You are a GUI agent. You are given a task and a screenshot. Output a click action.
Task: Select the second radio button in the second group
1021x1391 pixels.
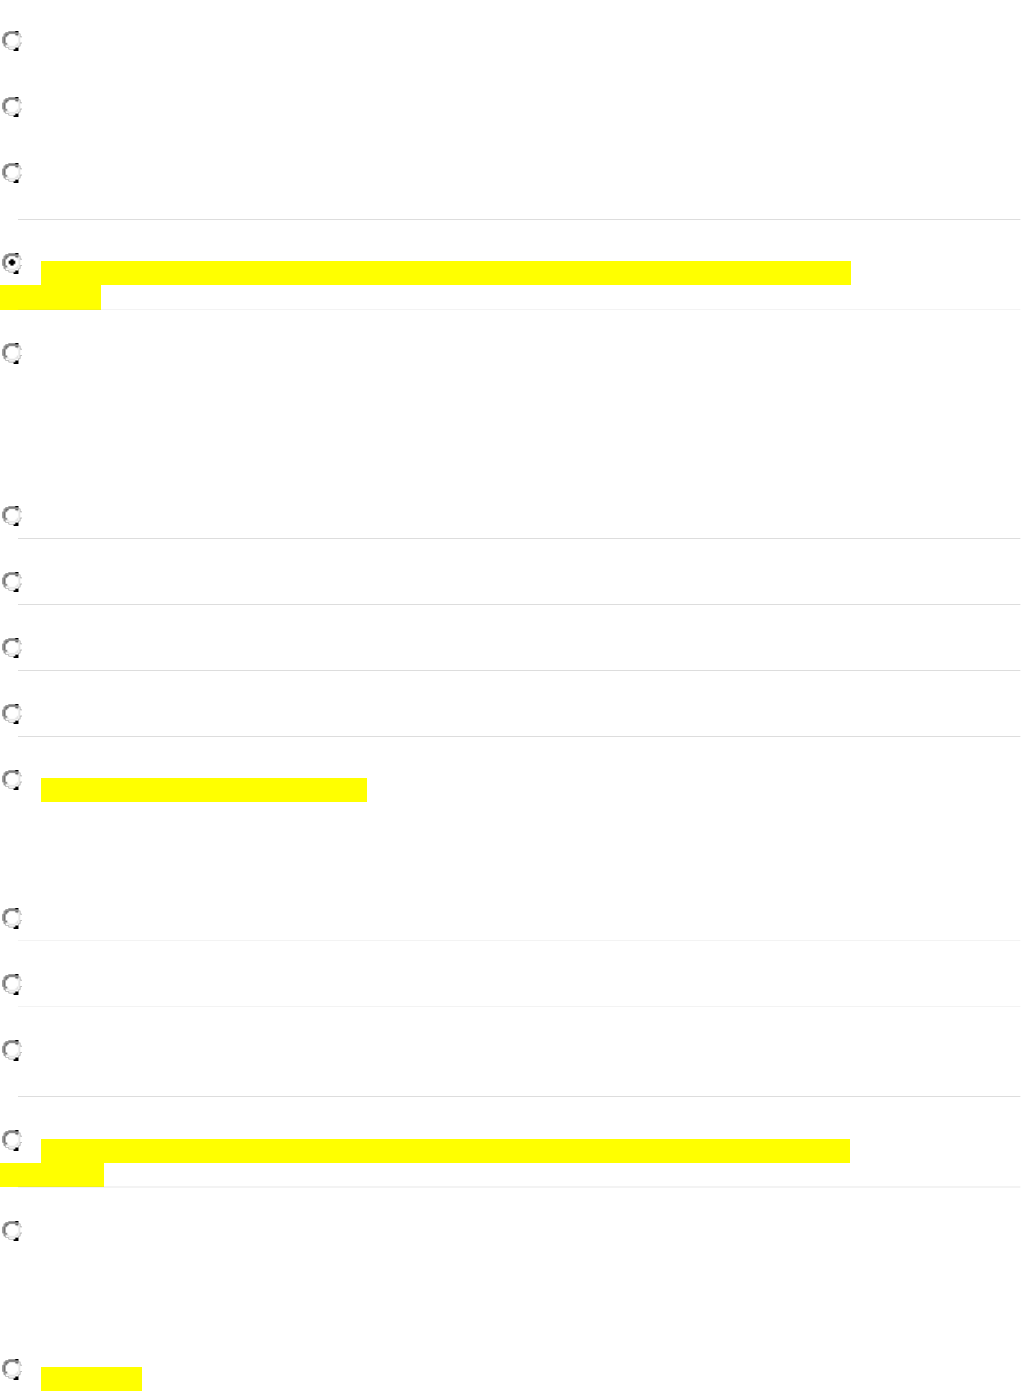point(12,581)
